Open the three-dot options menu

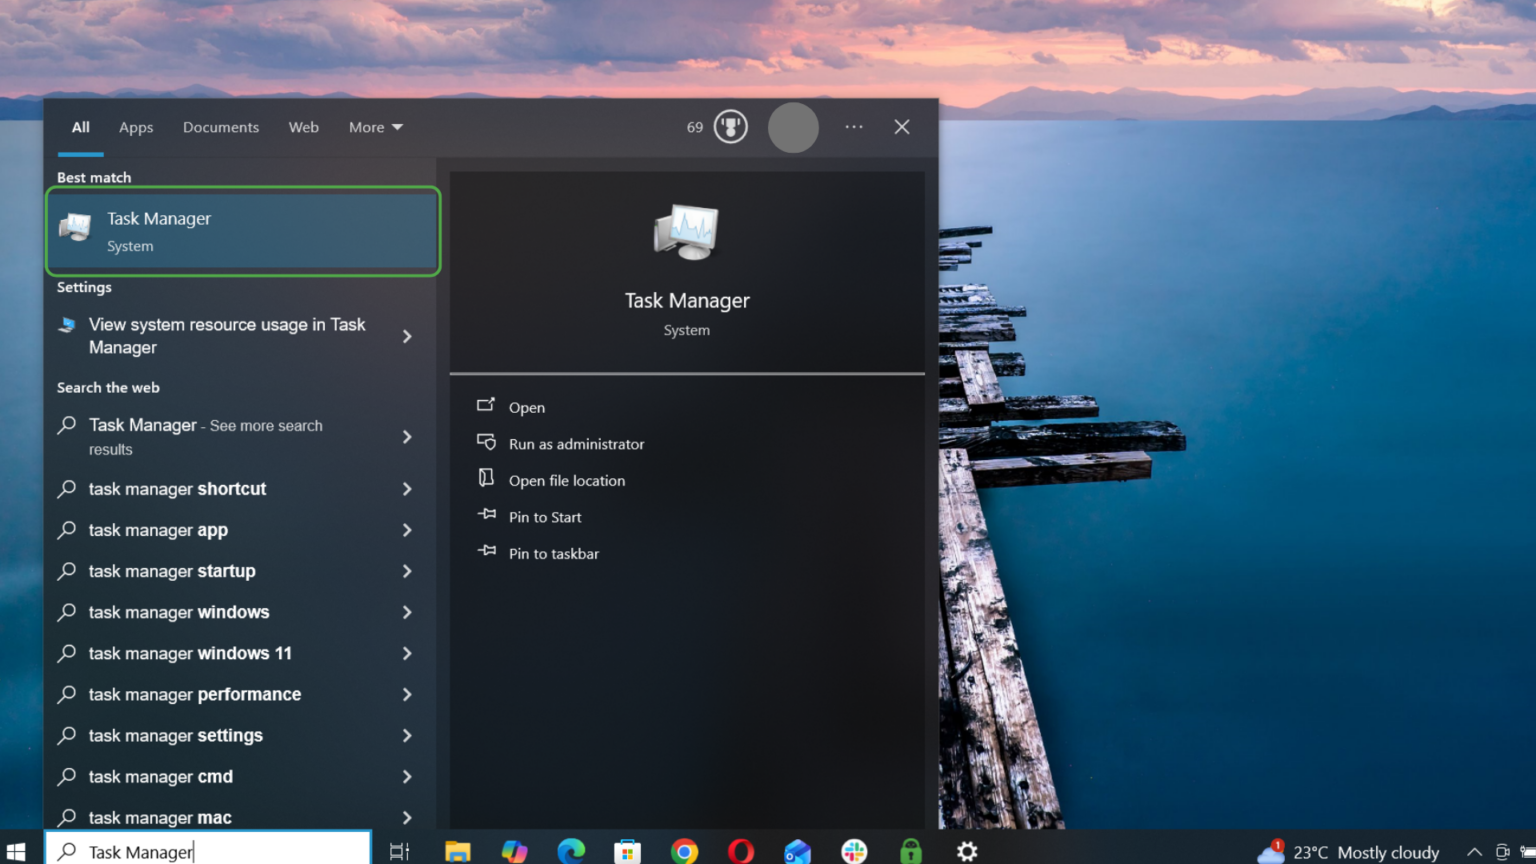(854, 127)
